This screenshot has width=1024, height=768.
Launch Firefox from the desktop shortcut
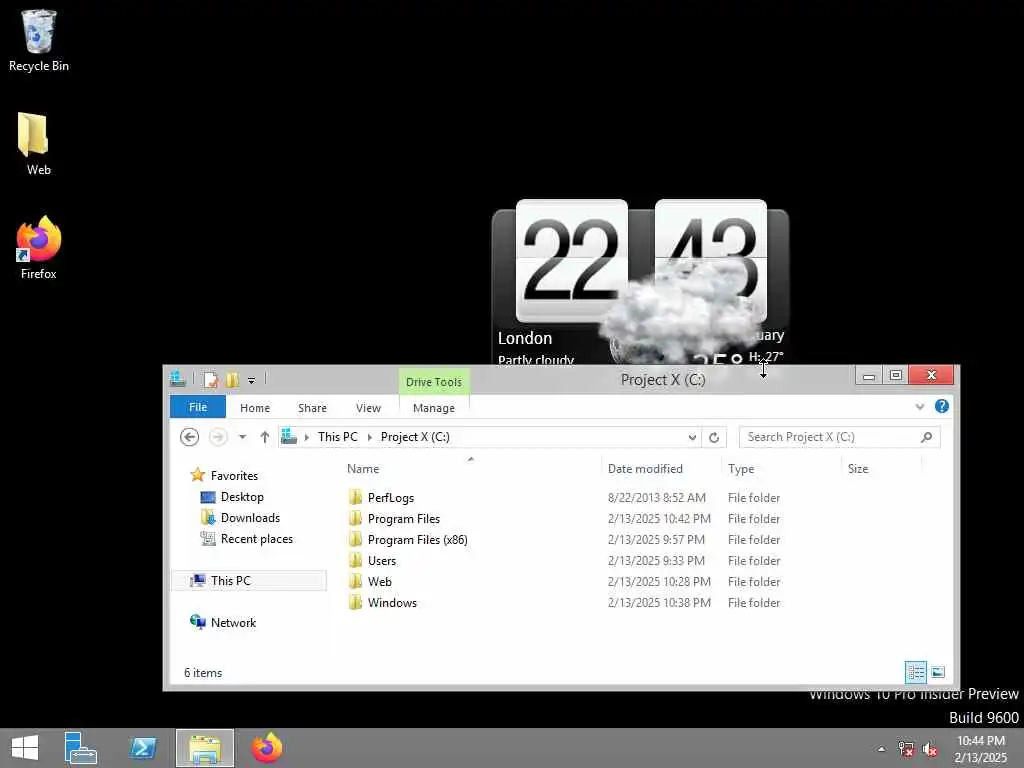pyautogui.click(x=39, y=248)
